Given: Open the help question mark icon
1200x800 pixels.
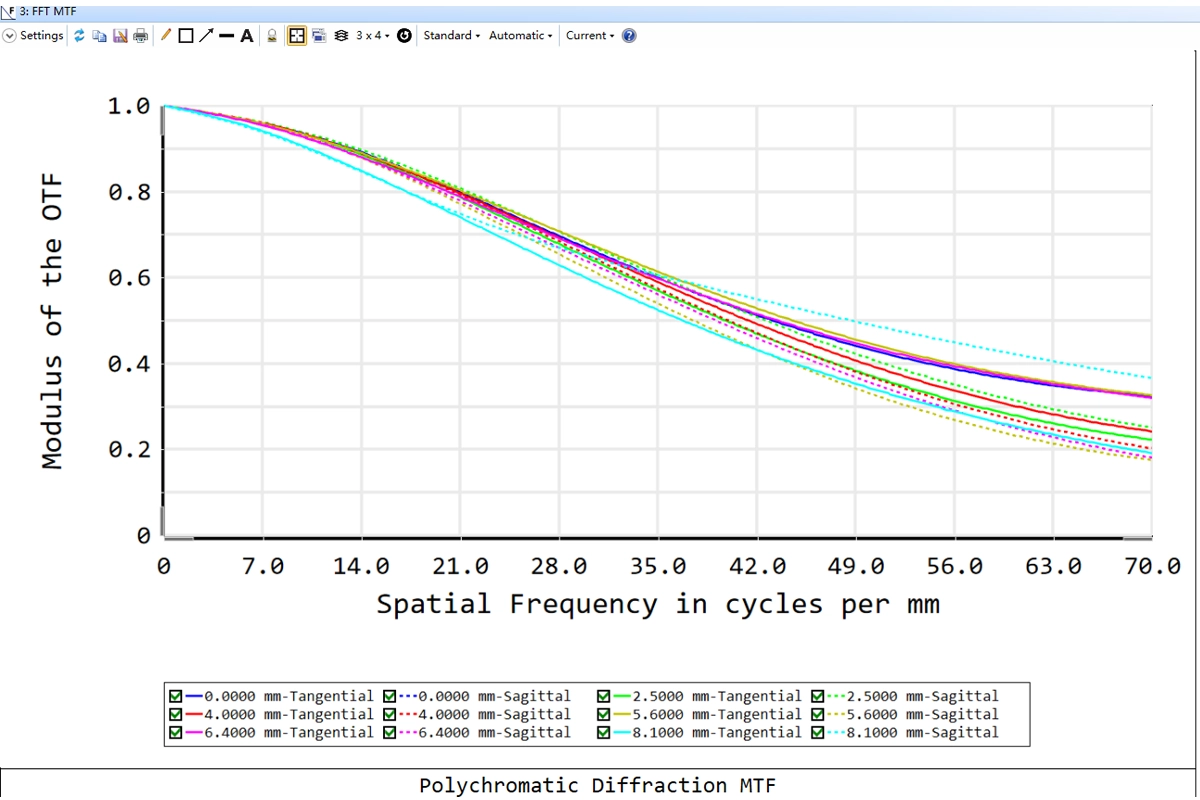Looking at the screenshot, I should 629,35.
